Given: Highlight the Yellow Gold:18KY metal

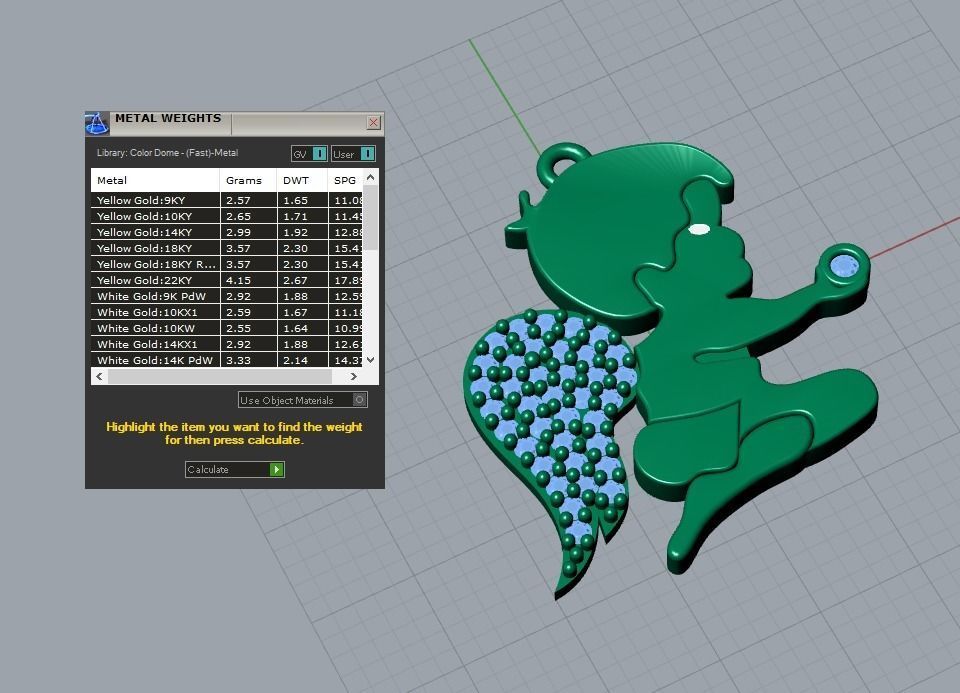Looking at the screenshot, I should 227,248.
